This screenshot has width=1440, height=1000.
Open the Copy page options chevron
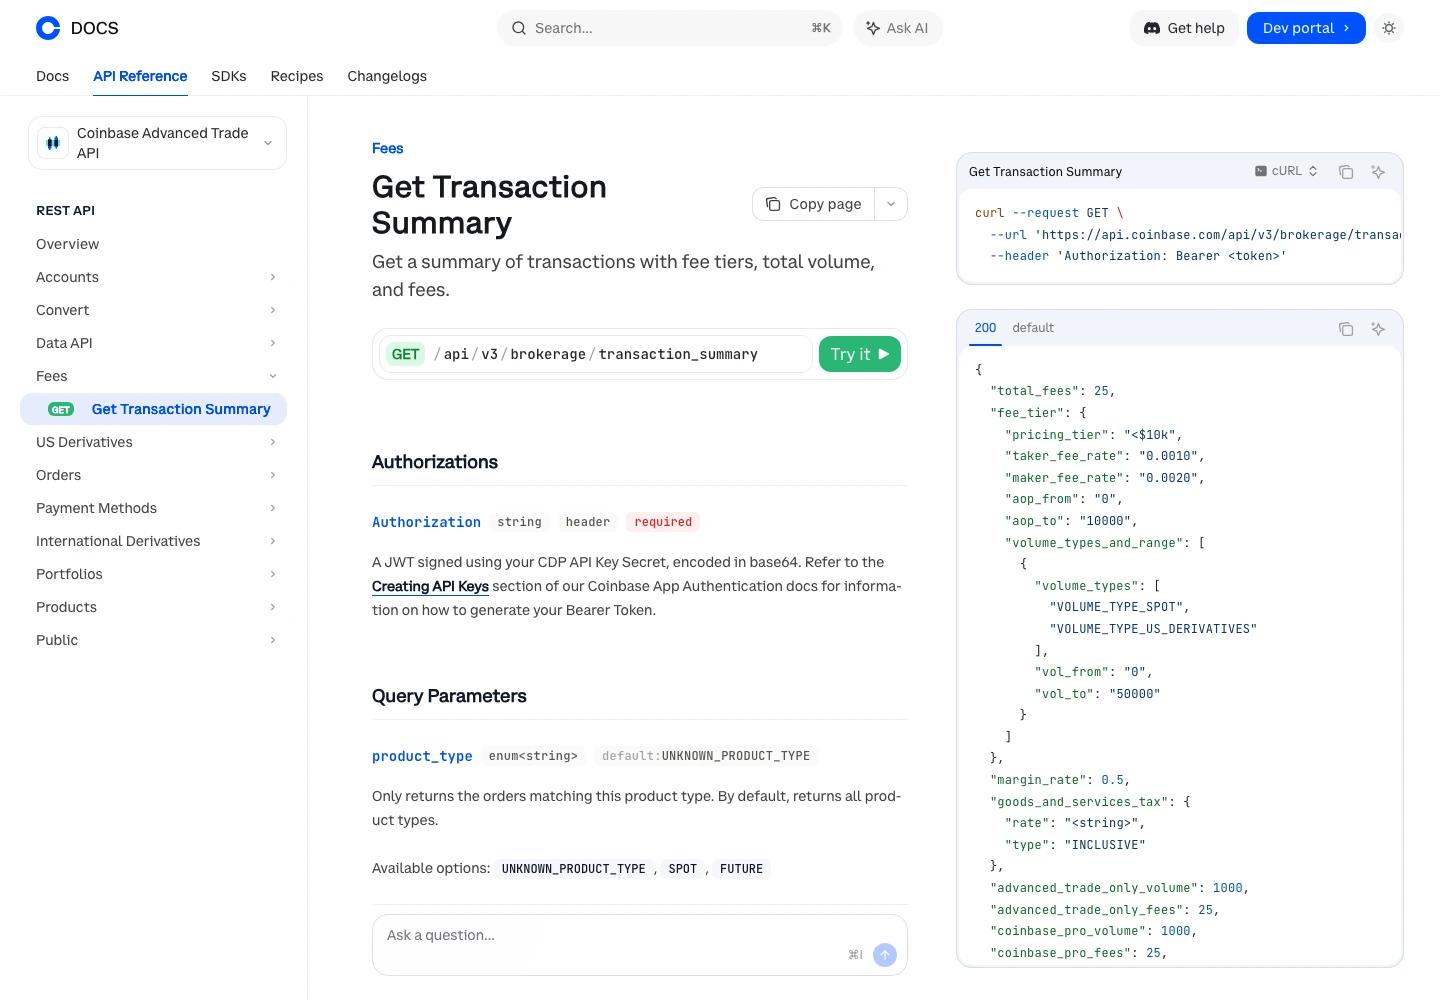click(x=891, y=204)
